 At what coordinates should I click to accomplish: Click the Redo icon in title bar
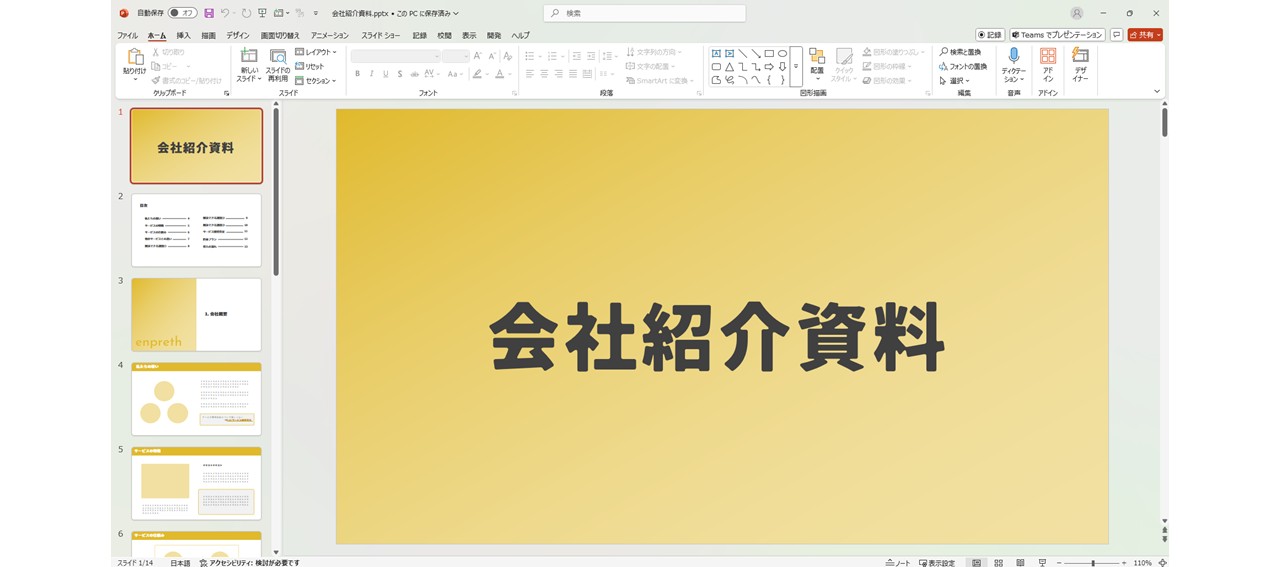pyautogui.click(x=246, y=13)
